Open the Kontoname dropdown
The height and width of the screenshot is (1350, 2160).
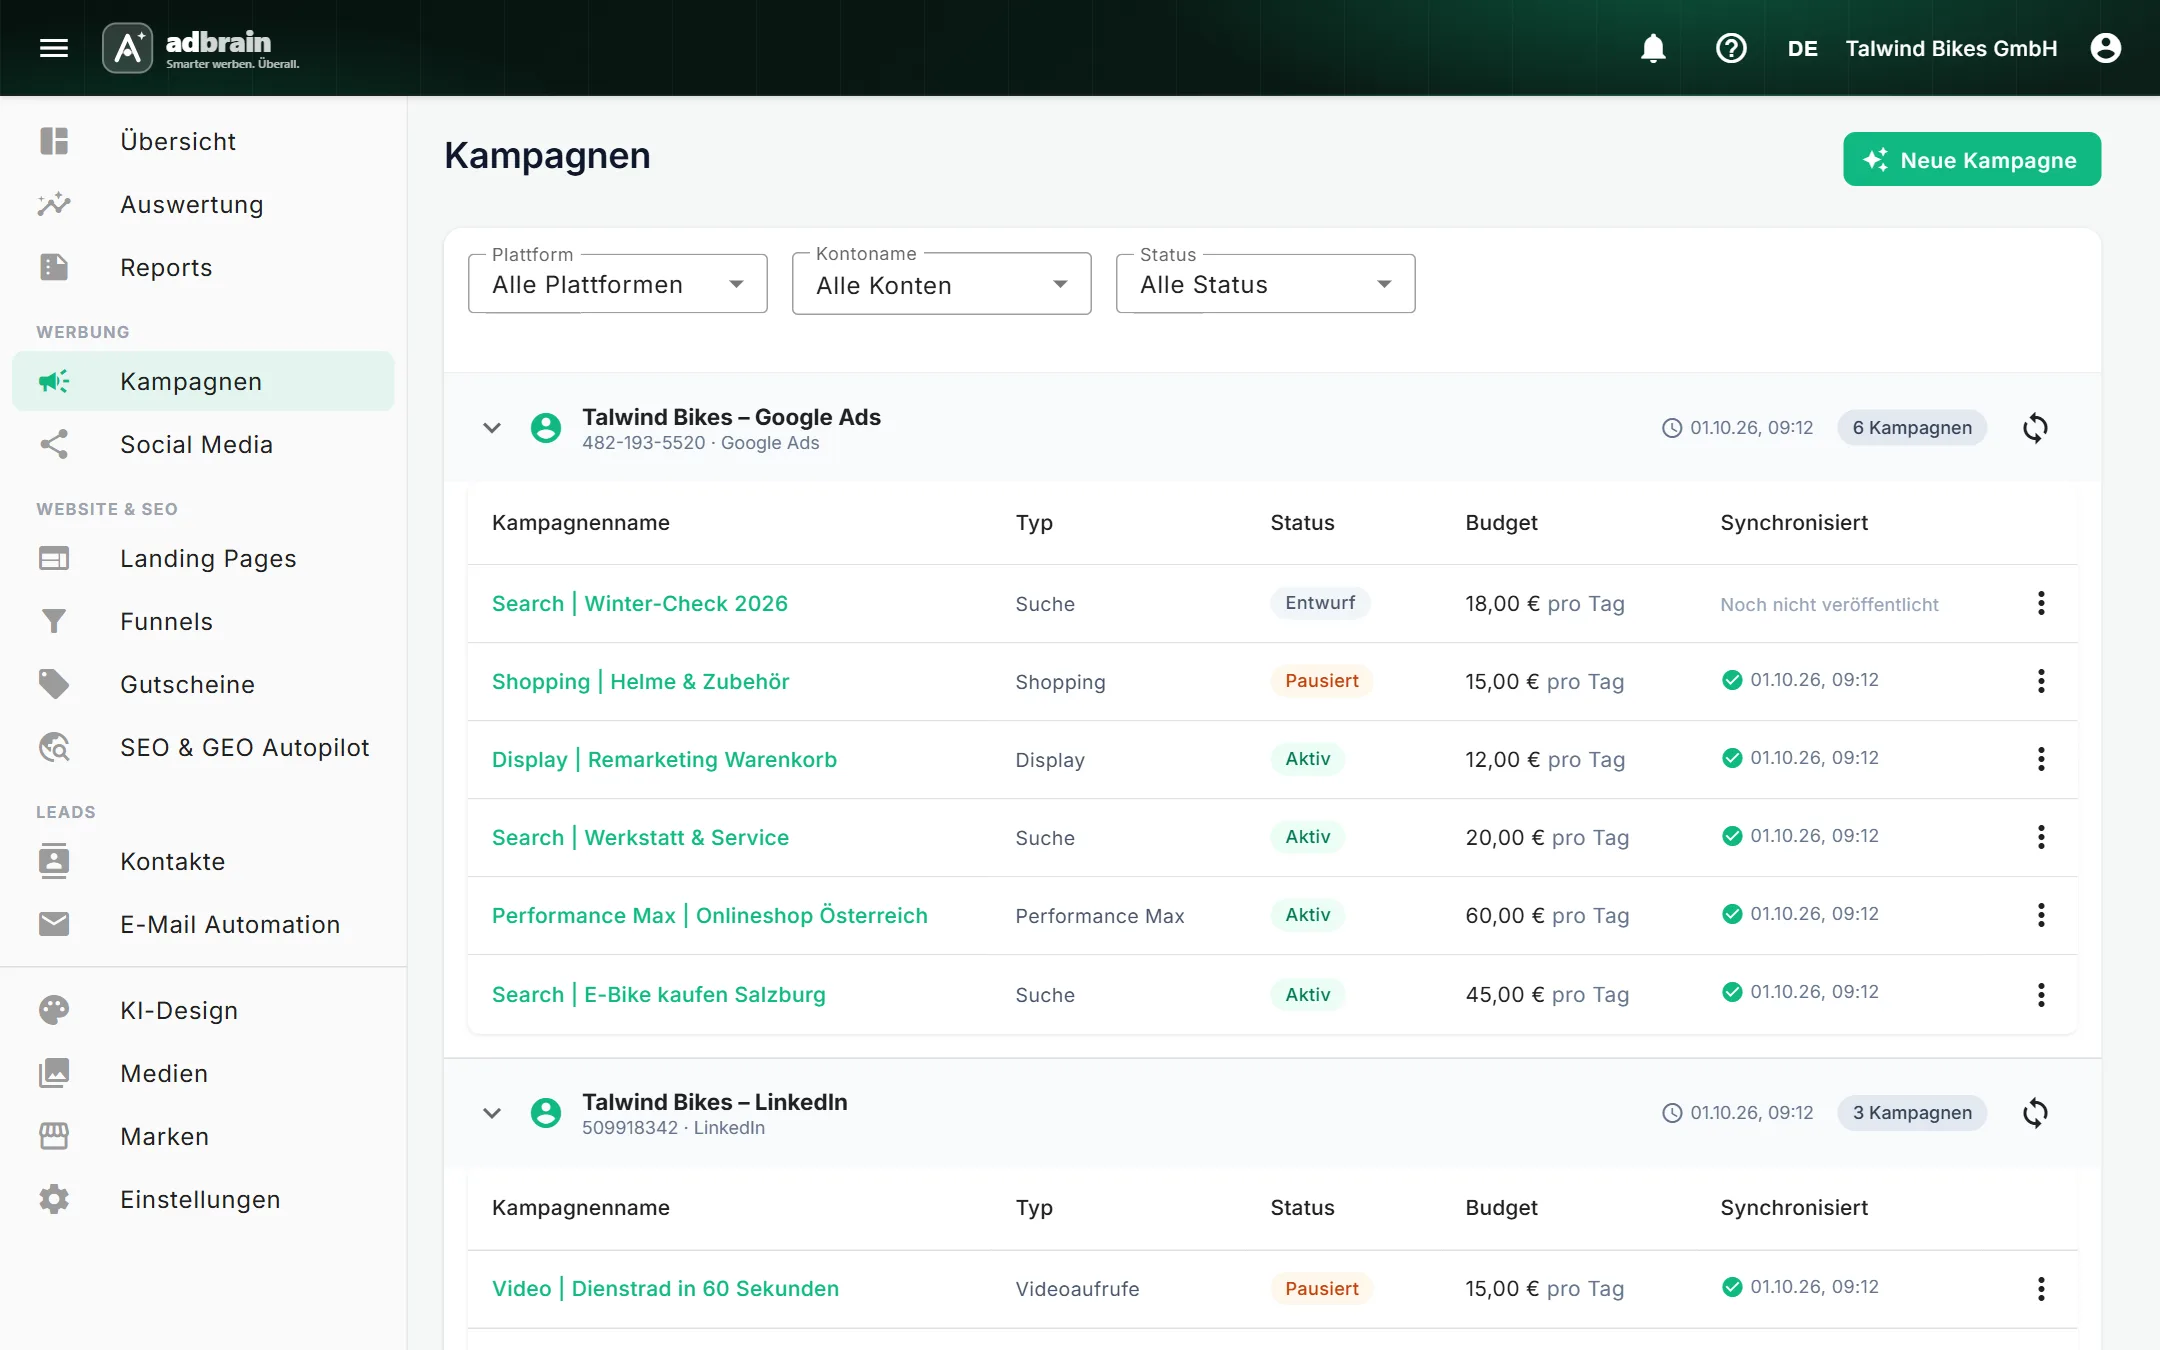pos(942,284)
